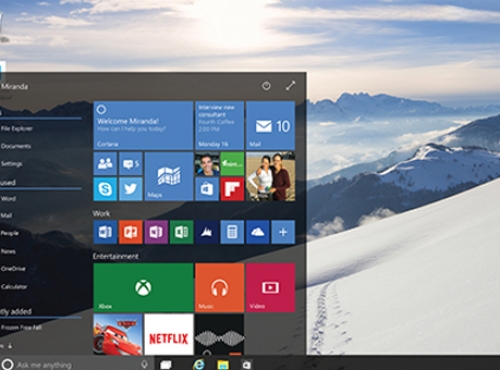Screen dimensions: 500x370
Task: Open the Twitter tile
Action: [131, 189]
